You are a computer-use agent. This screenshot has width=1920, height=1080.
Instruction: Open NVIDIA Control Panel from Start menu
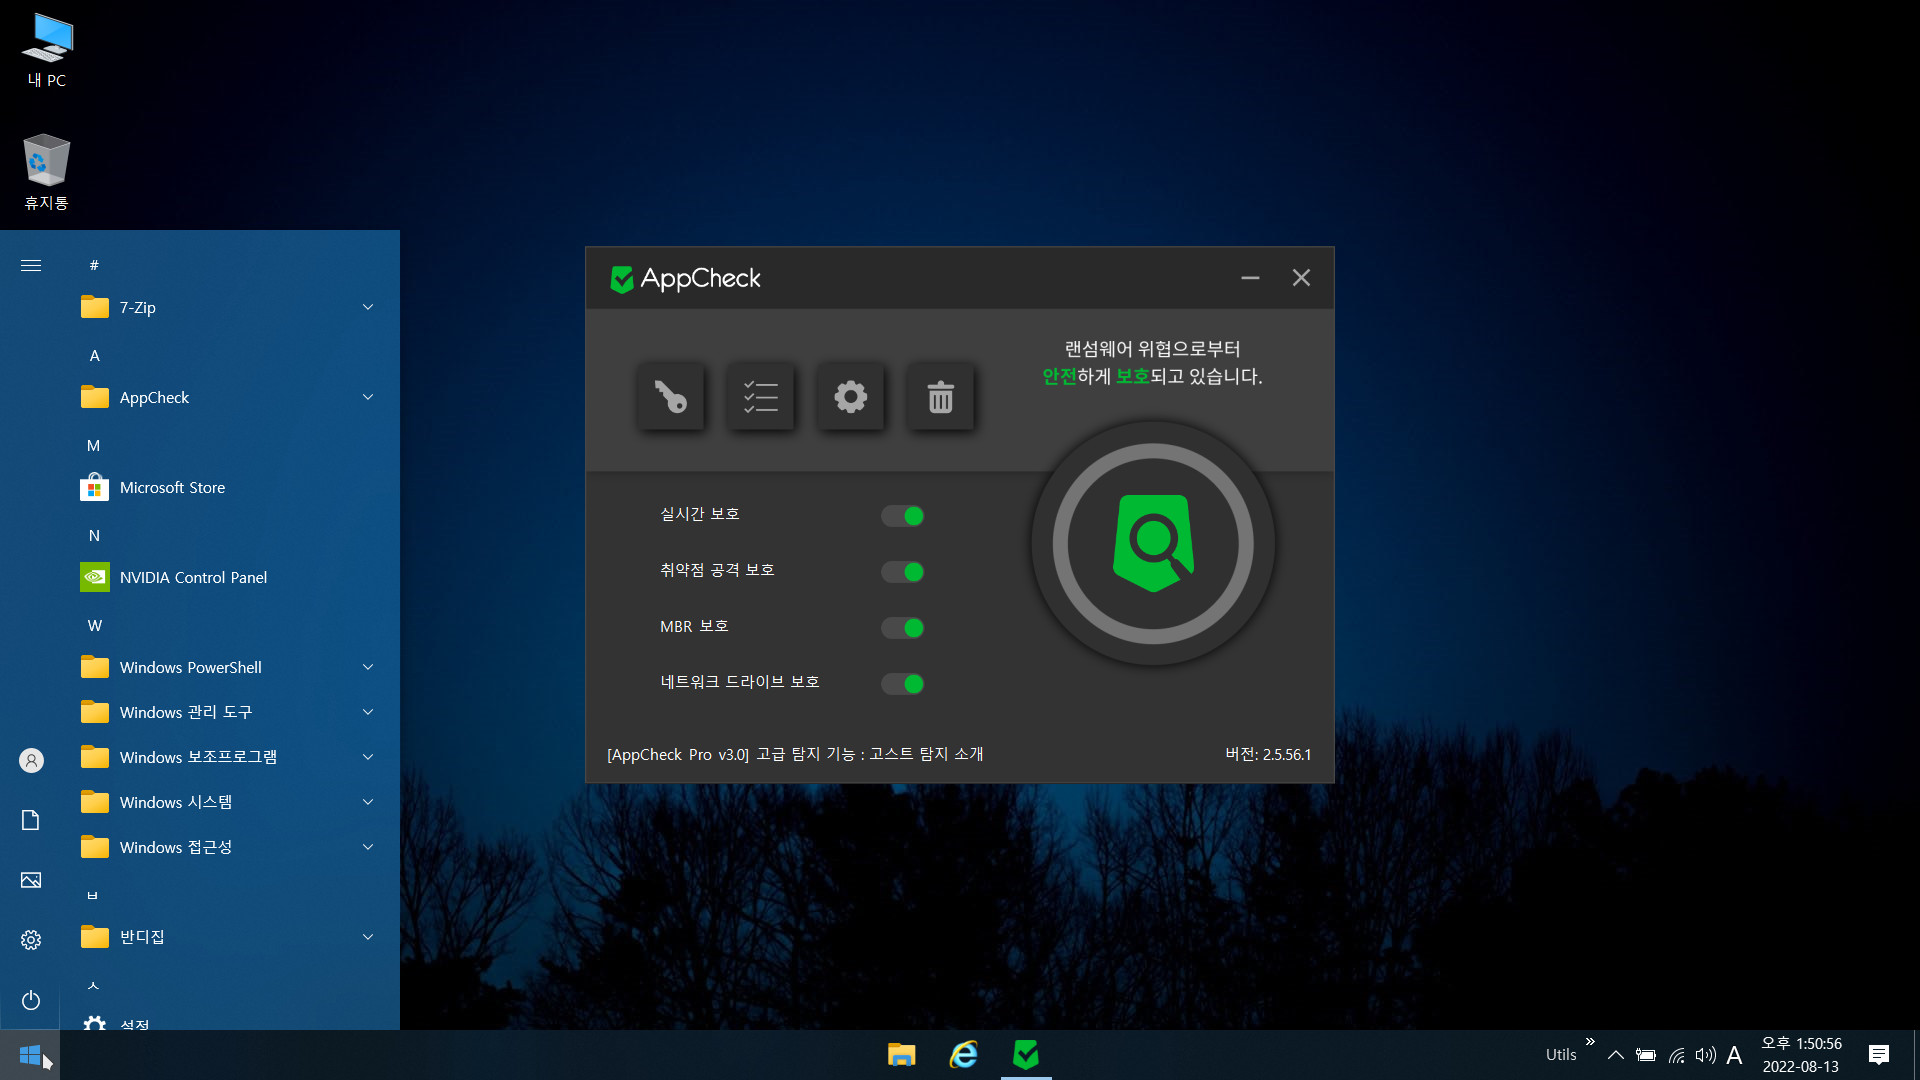click(230, 577)
